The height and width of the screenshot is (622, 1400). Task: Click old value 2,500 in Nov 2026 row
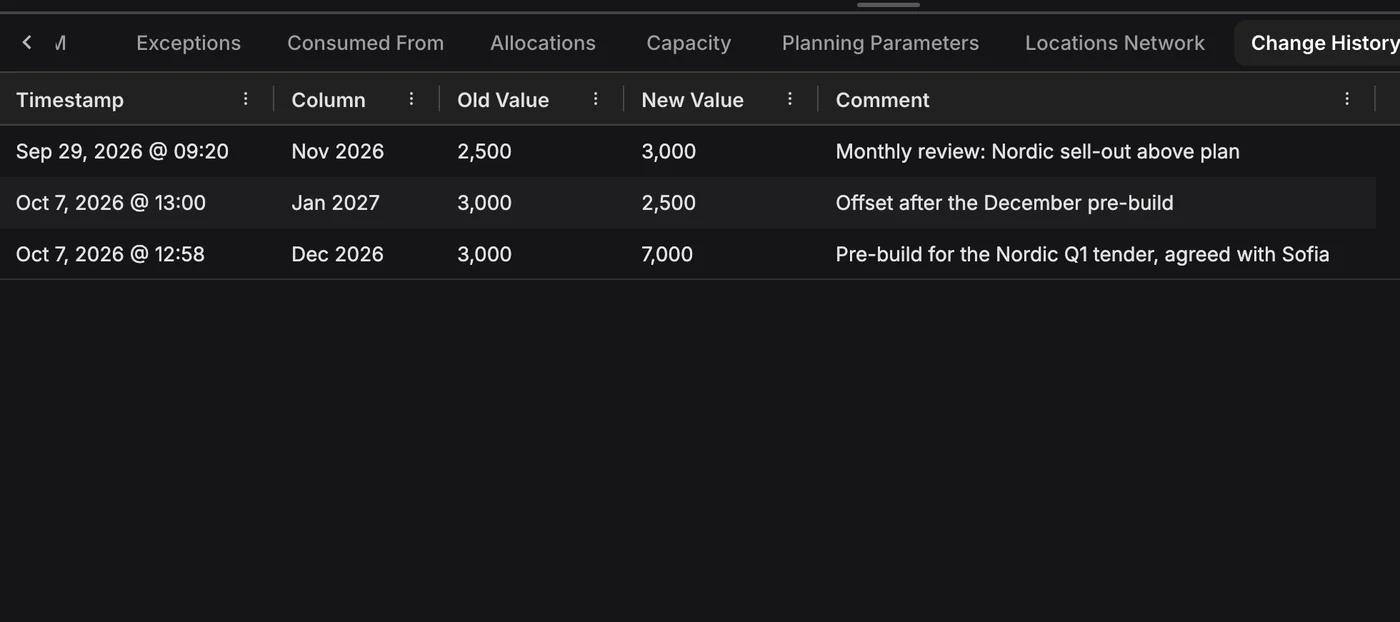coord(484,152)
